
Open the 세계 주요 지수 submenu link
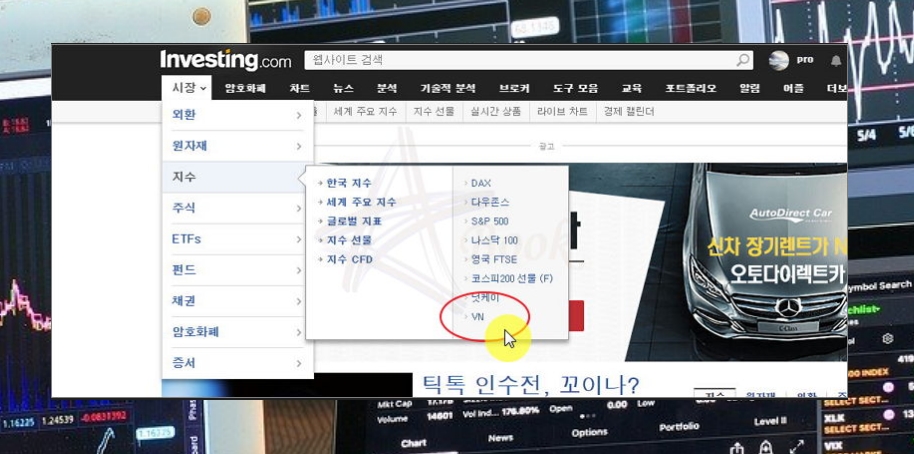pos(361,202)
